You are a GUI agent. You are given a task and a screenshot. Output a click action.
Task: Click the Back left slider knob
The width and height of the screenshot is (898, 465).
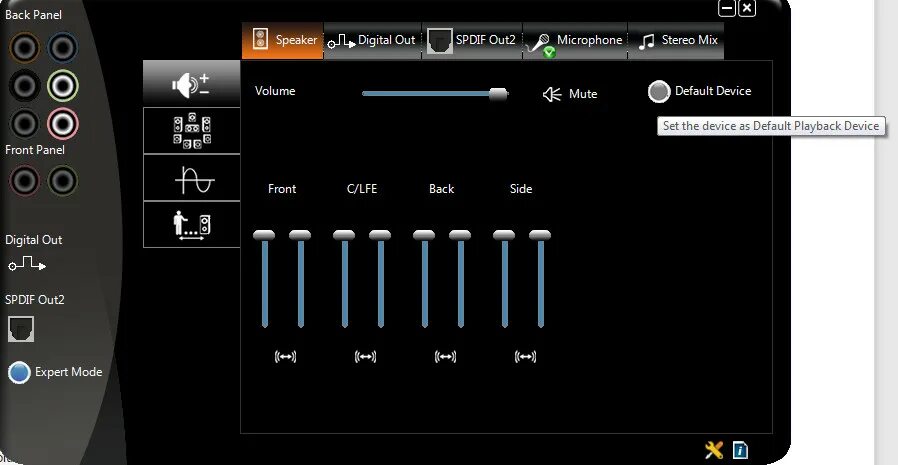point(424,235)
